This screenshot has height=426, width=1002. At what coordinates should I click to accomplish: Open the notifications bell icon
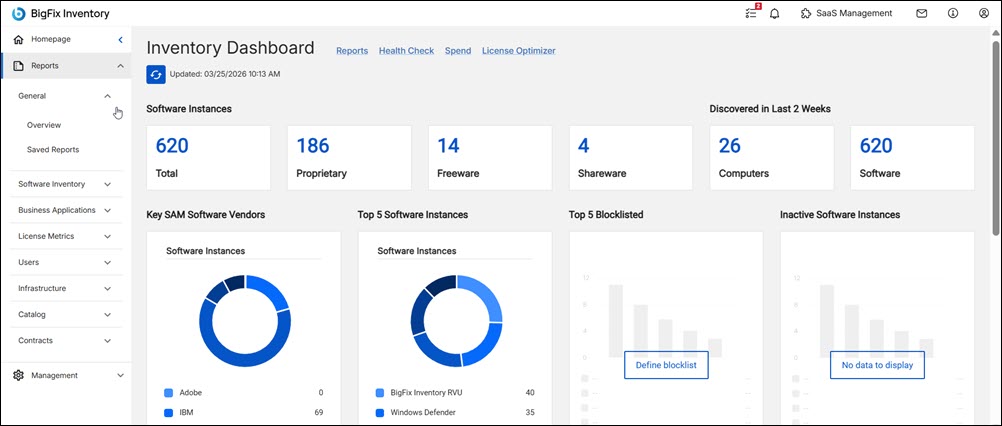(775, 13)
